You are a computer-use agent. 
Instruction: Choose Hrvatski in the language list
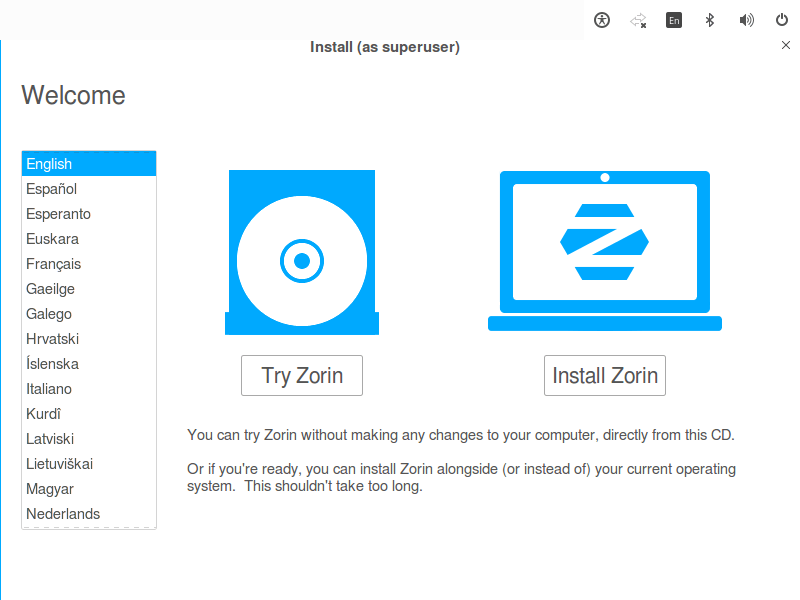tap(88, 339)
